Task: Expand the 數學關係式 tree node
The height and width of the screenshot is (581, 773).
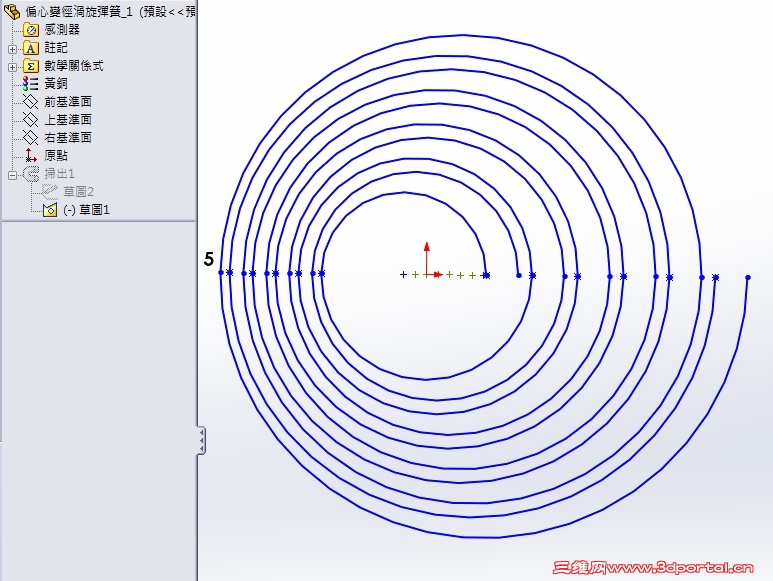Action: tap(13, 67)
